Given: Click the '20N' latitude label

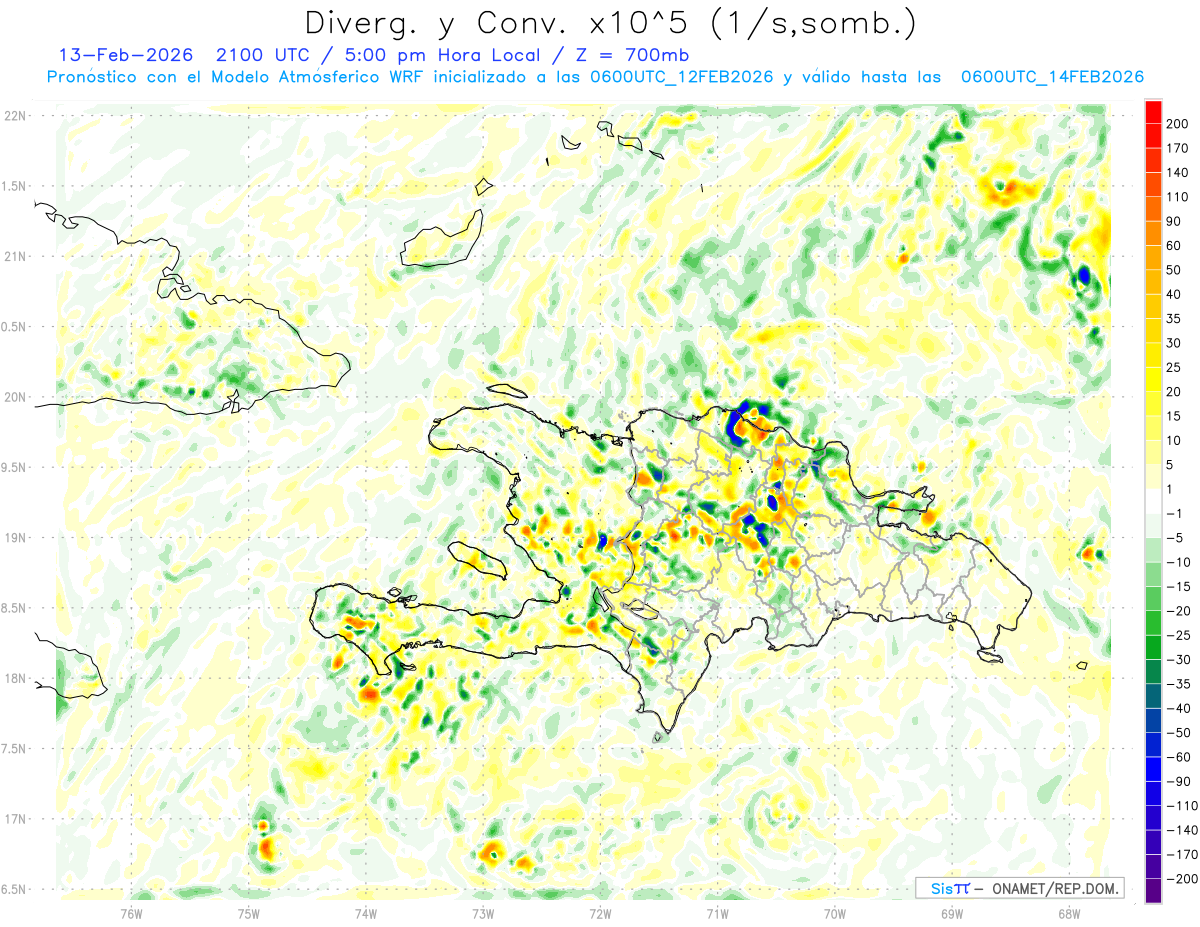Looking at the screenshot, I should [14, 397].
